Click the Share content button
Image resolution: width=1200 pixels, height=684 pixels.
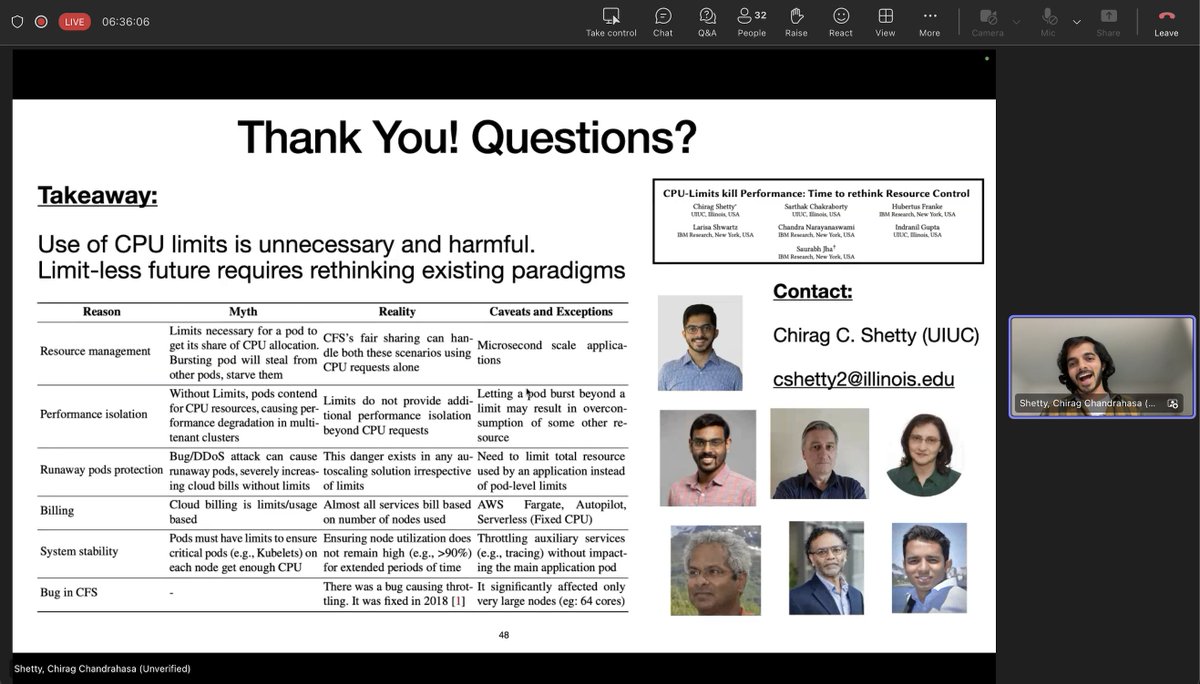(1108, 22)
